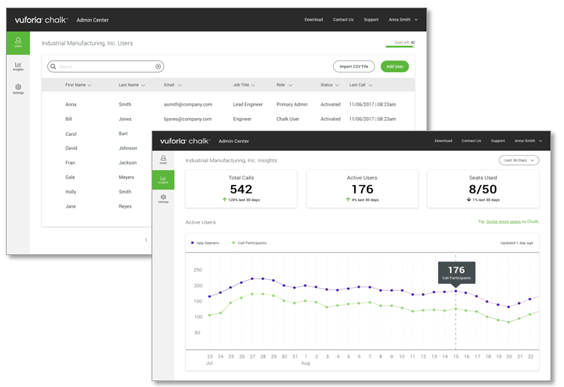Clear search with the circled X icon
The width and height of the screenshot is (564, 387).
(158, 66)
